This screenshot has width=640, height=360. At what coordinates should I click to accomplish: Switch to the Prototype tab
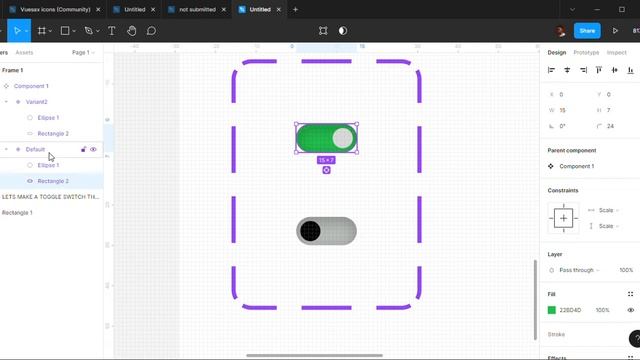click(586, 53)
